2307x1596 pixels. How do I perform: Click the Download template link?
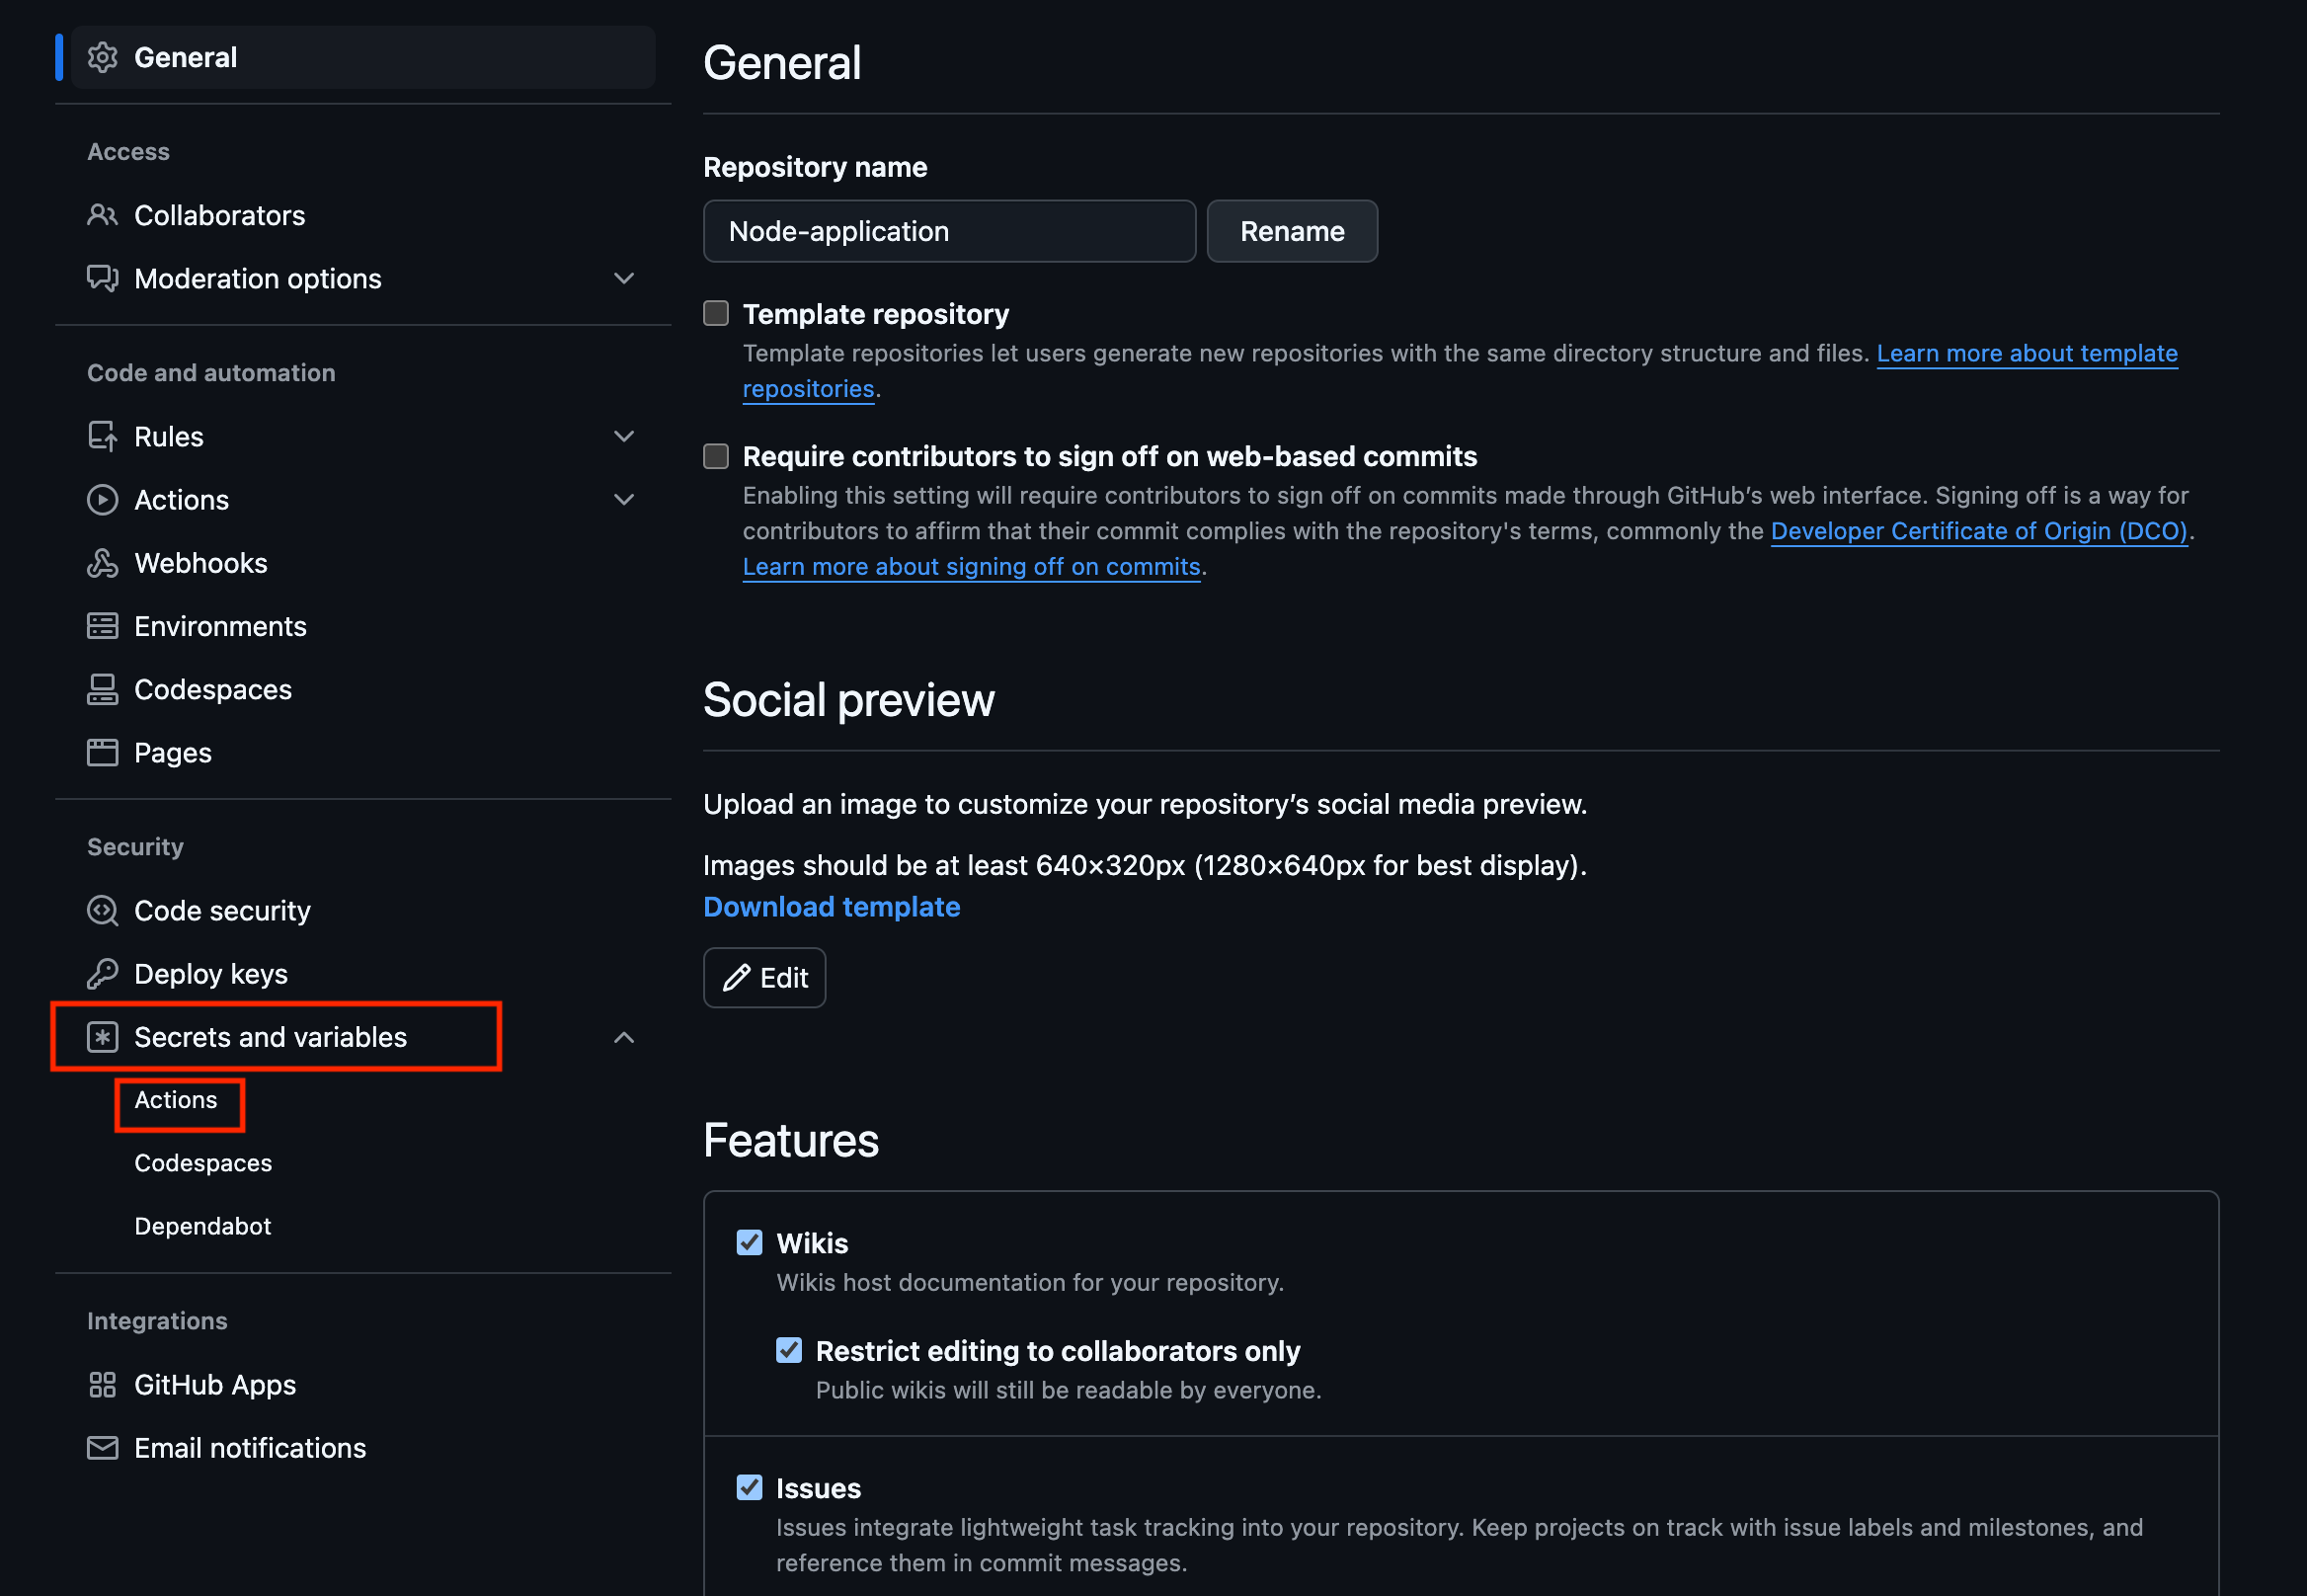(831, 906)
